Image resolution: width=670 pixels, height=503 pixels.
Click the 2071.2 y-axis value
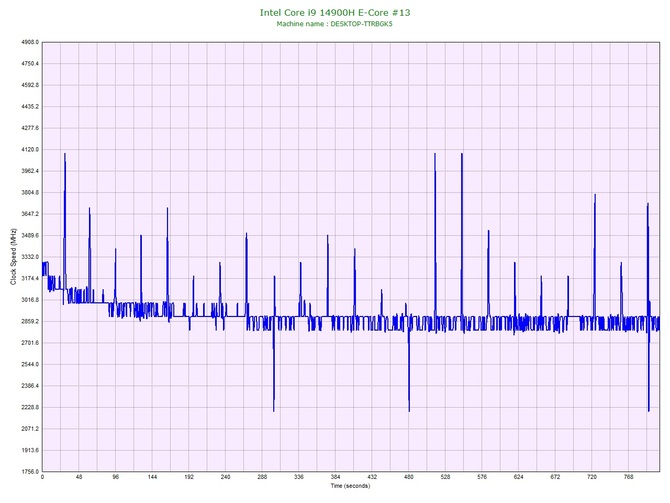[x=30, y=429]
